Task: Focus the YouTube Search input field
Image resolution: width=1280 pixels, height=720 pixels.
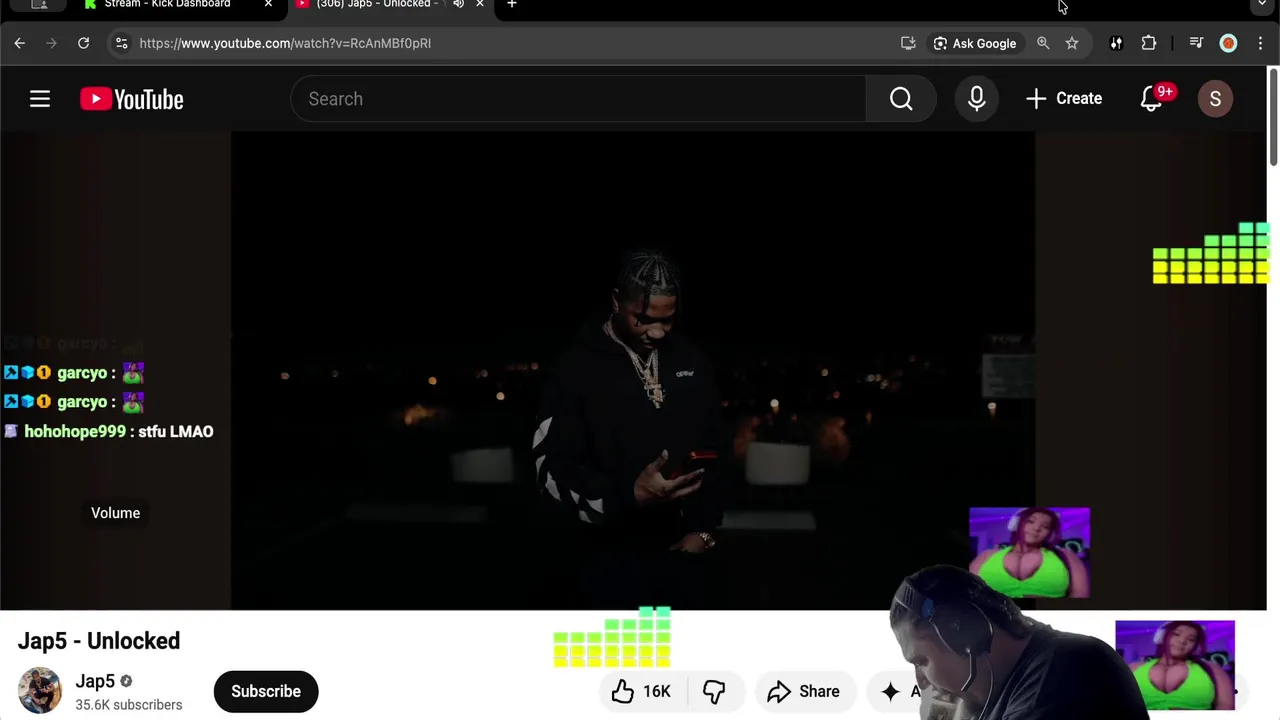Action: click(578, 99)
